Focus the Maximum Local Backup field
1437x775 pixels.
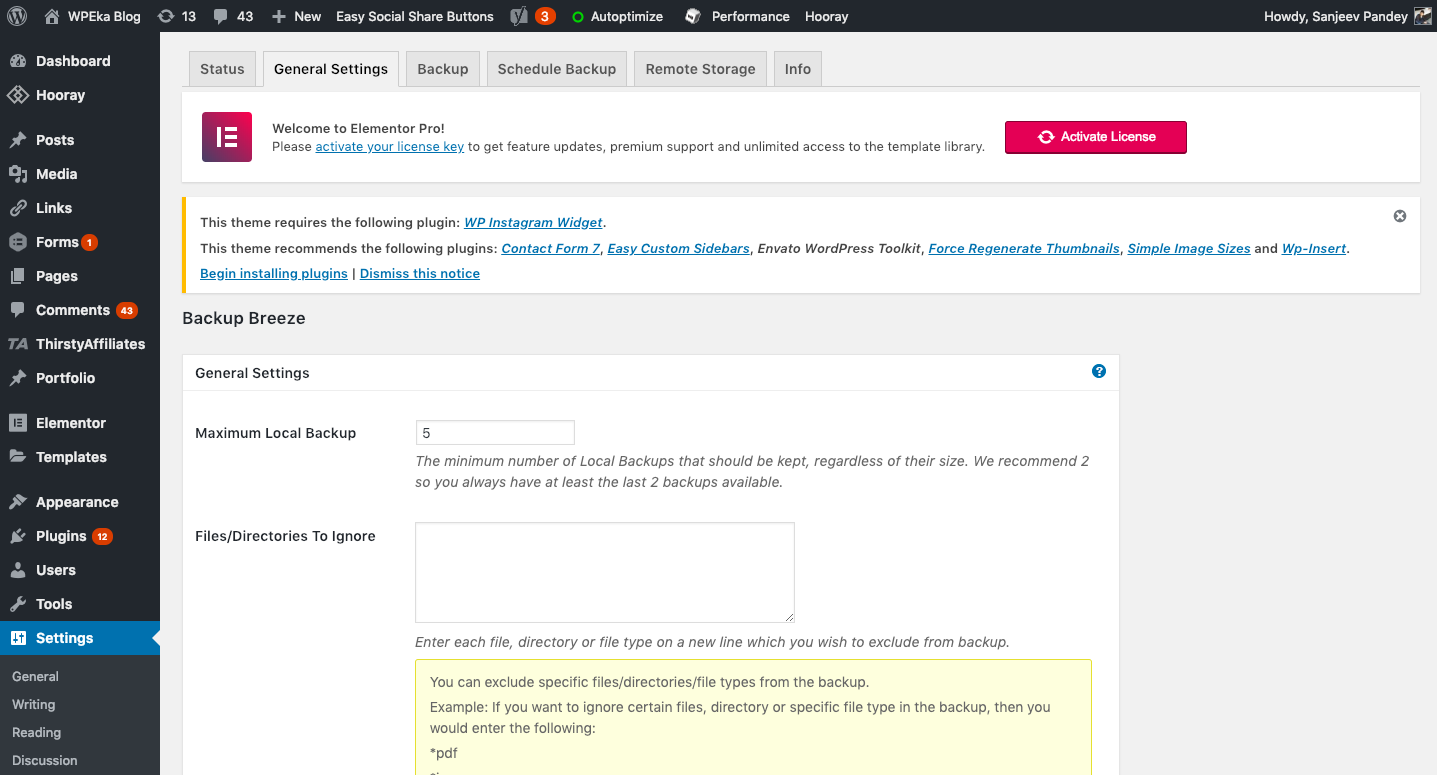[495, 433]
